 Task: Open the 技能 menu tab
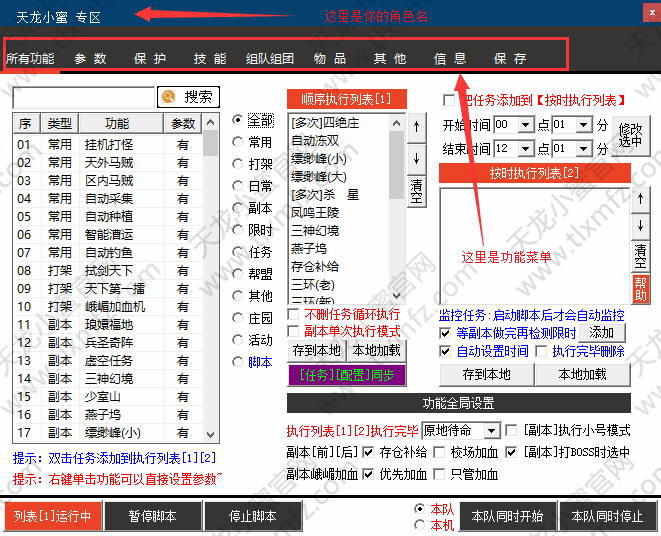coord(210,59)
